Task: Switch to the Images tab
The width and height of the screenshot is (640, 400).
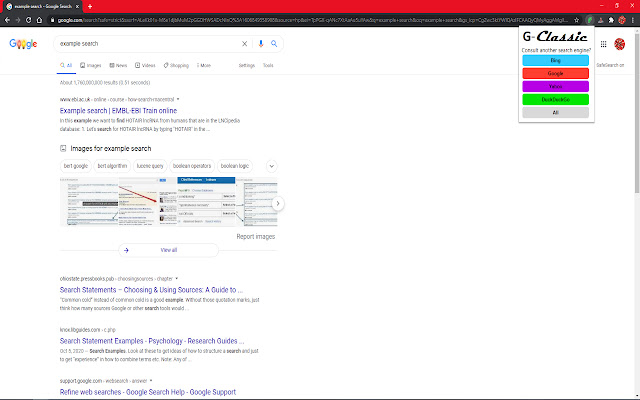Action: [91, 65]
